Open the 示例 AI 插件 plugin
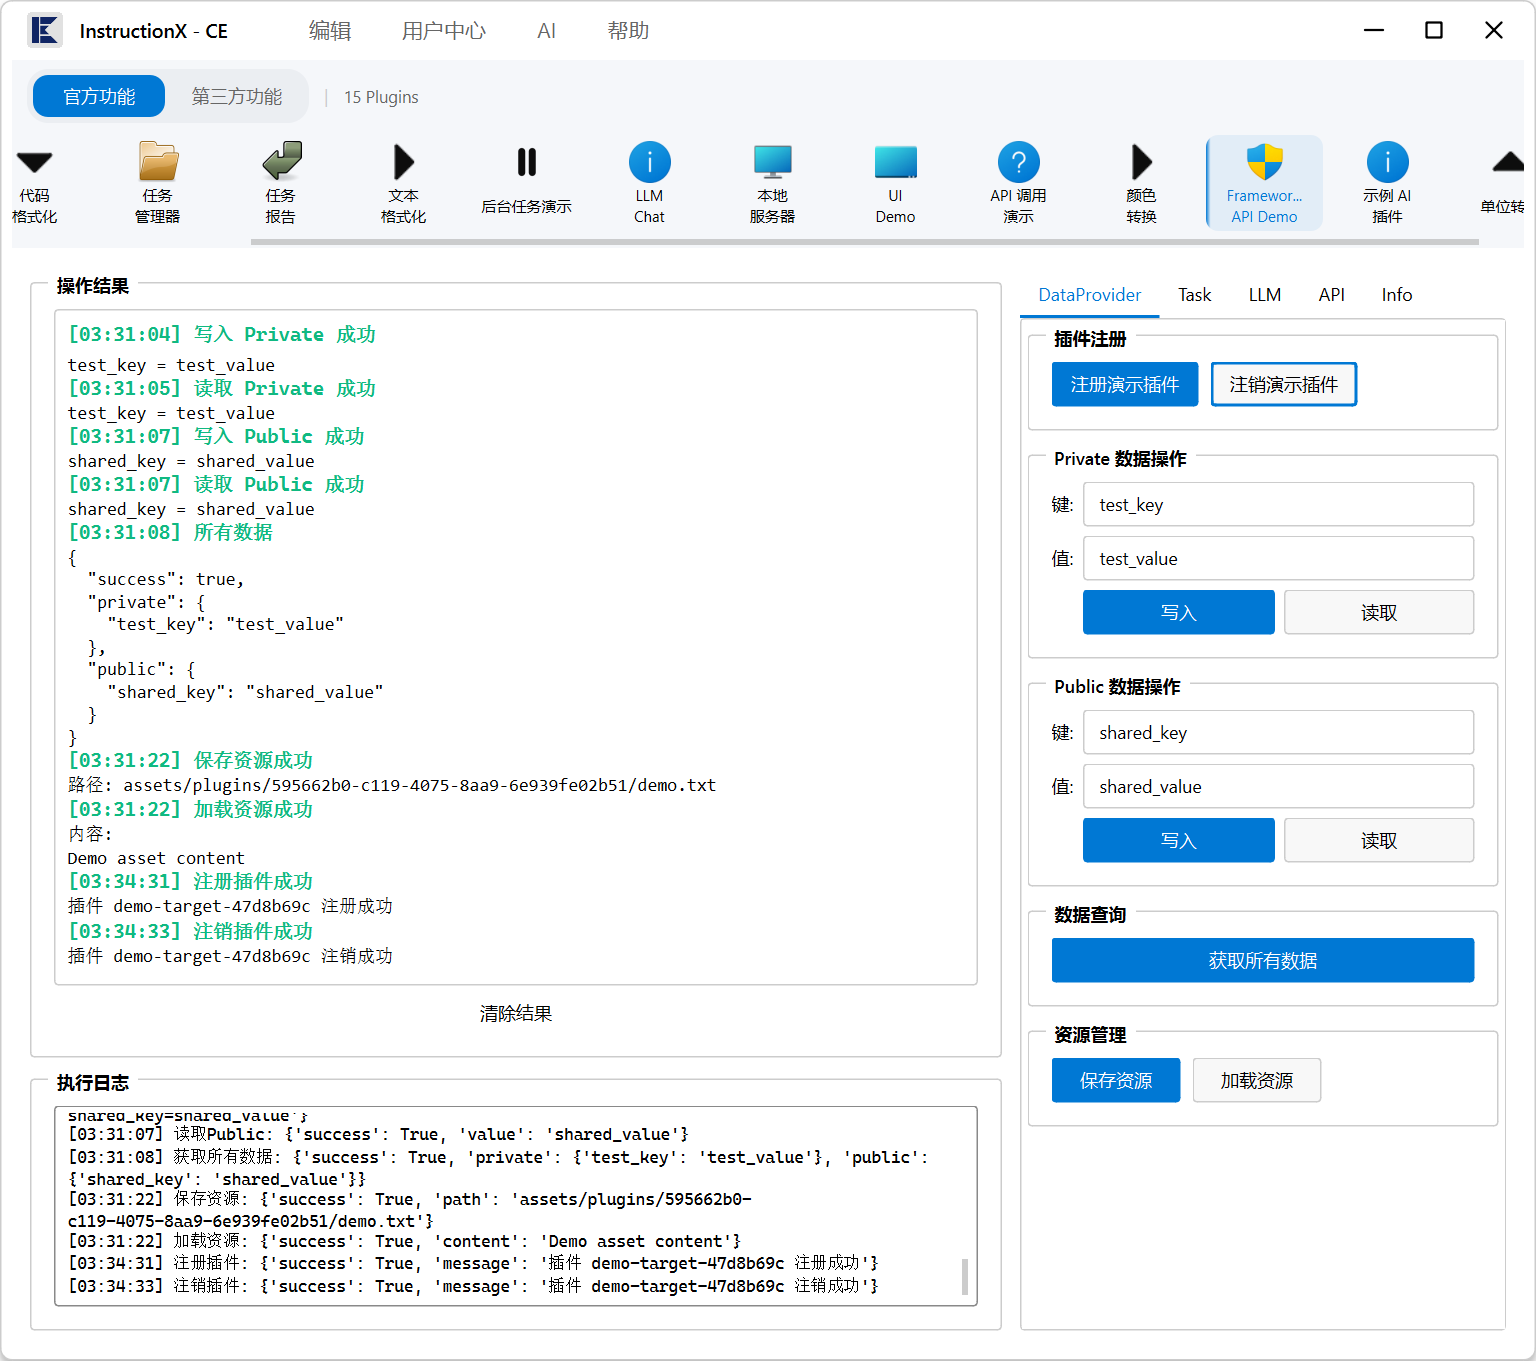 click(1388, 184)
